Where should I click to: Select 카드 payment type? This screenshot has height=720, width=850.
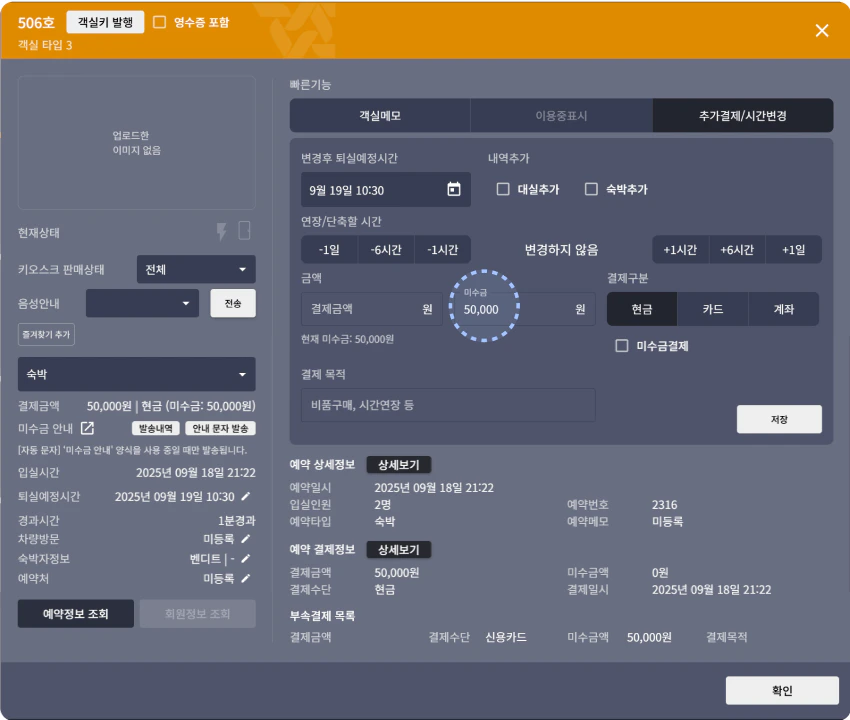[713, 309]
